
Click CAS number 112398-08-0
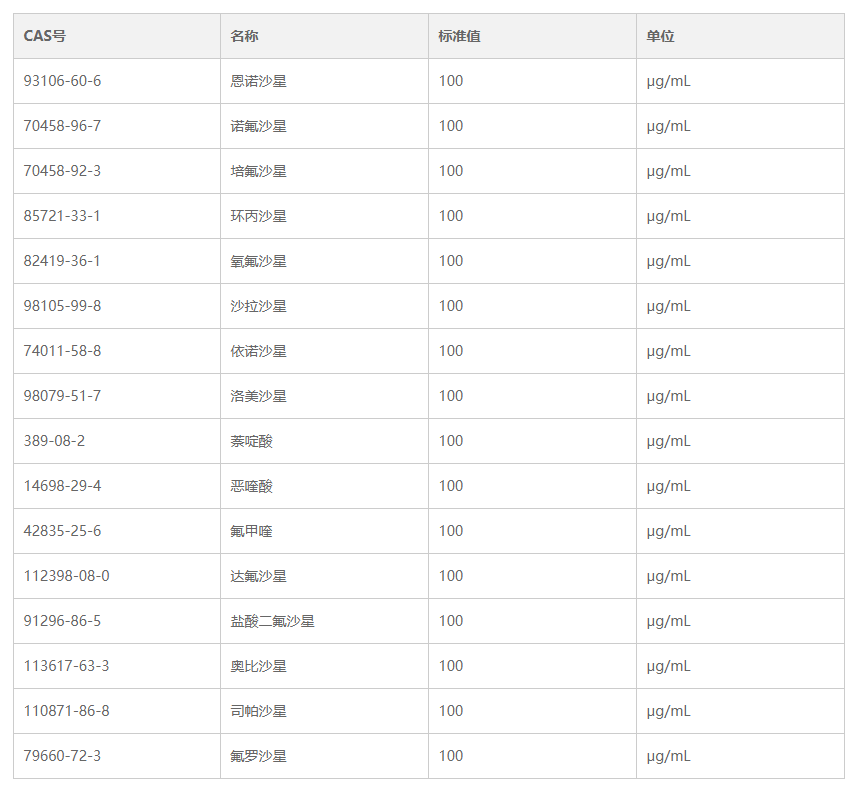pyautogui.click(x=66, y=576)
